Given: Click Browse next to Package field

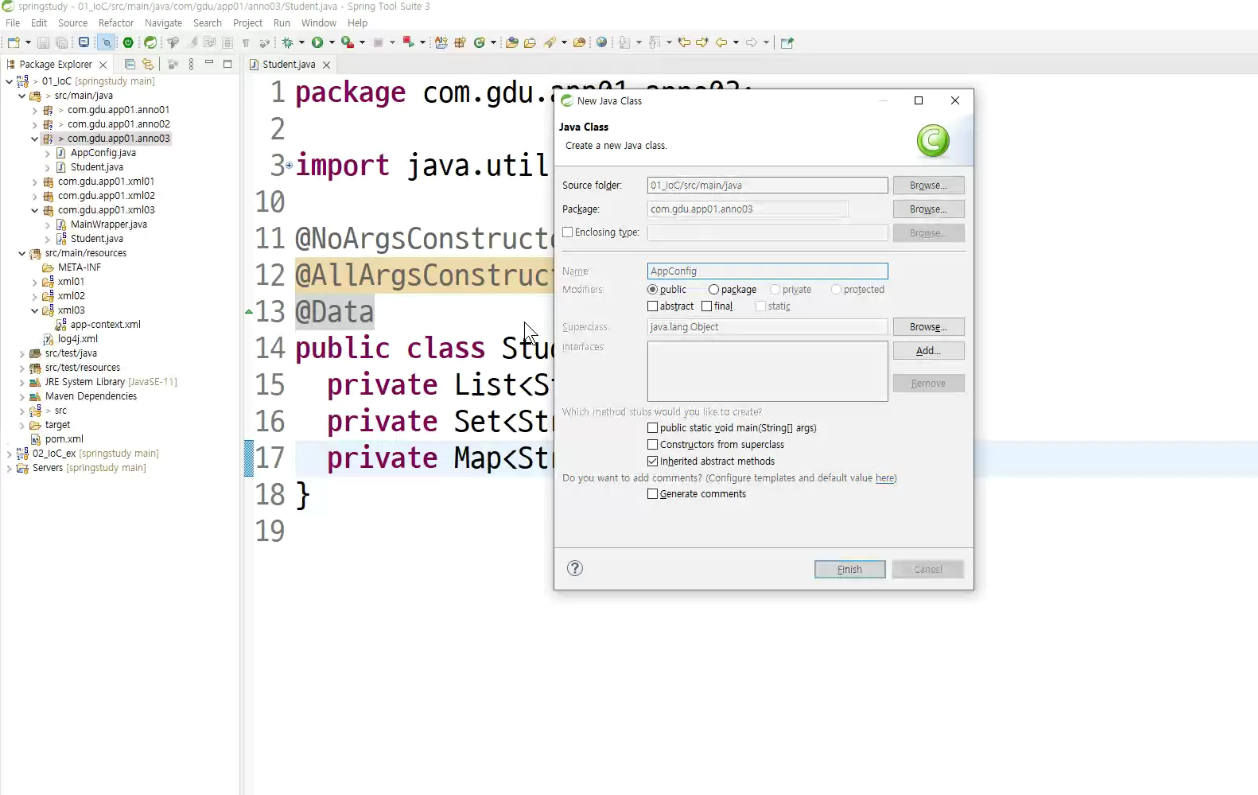Looking at the screenshot, I should coord(928,209).
